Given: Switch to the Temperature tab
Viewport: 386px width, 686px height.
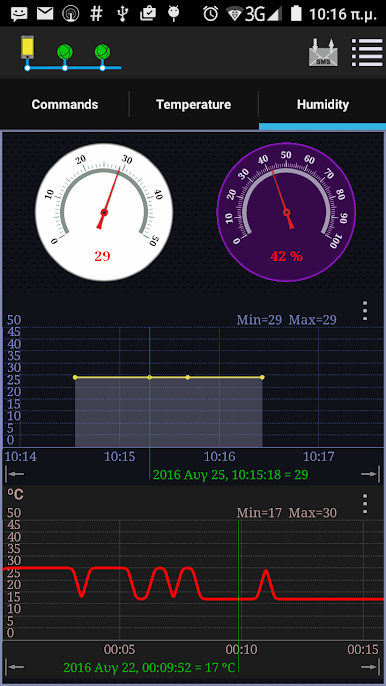Looking at the screenshot, I should 193,105.
